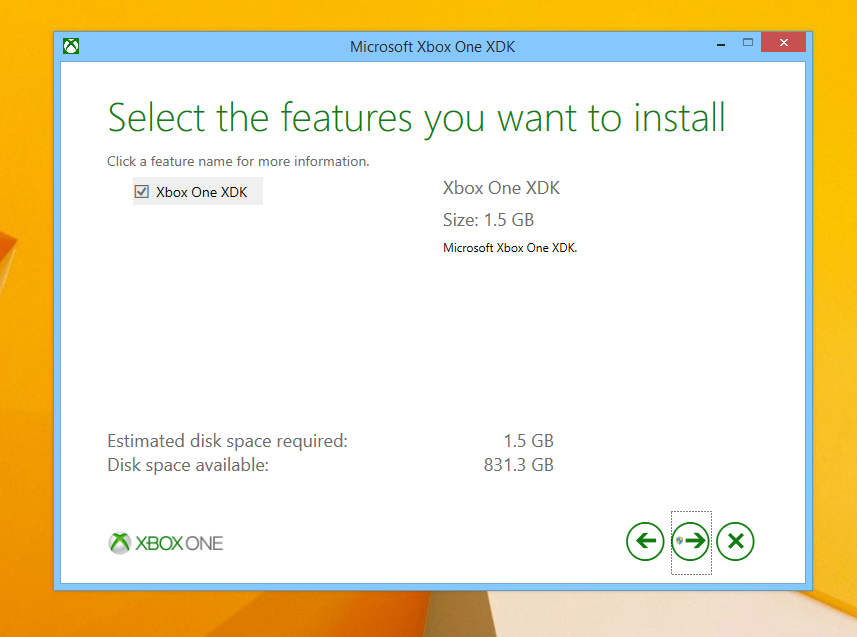Image resolution: width=857 pixels, height=637 pixels.
Task: Minimize the Xbox One XDK installer window
Action: tap(721, 44)
